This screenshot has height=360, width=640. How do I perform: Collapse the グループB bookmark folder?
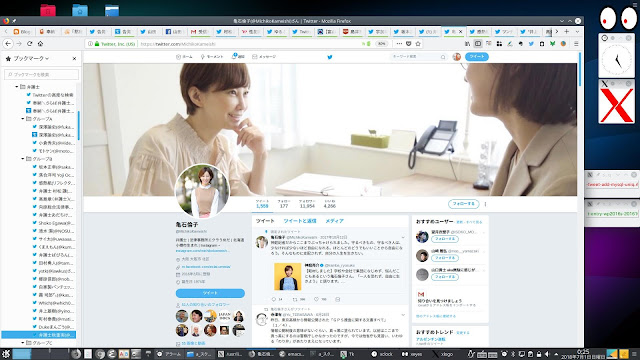[x=22, y=158]
